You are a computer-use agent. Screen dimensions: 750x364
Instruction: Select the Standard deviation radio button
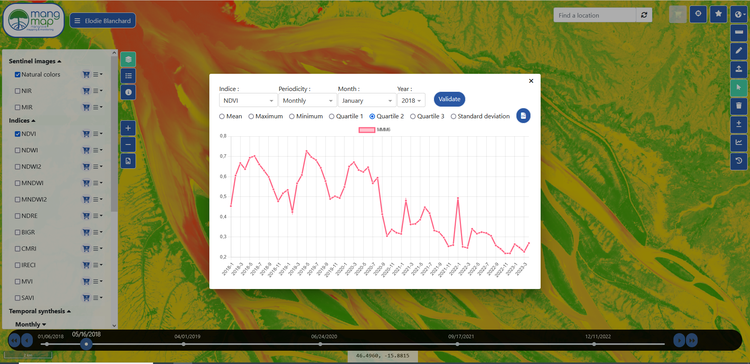453,116
